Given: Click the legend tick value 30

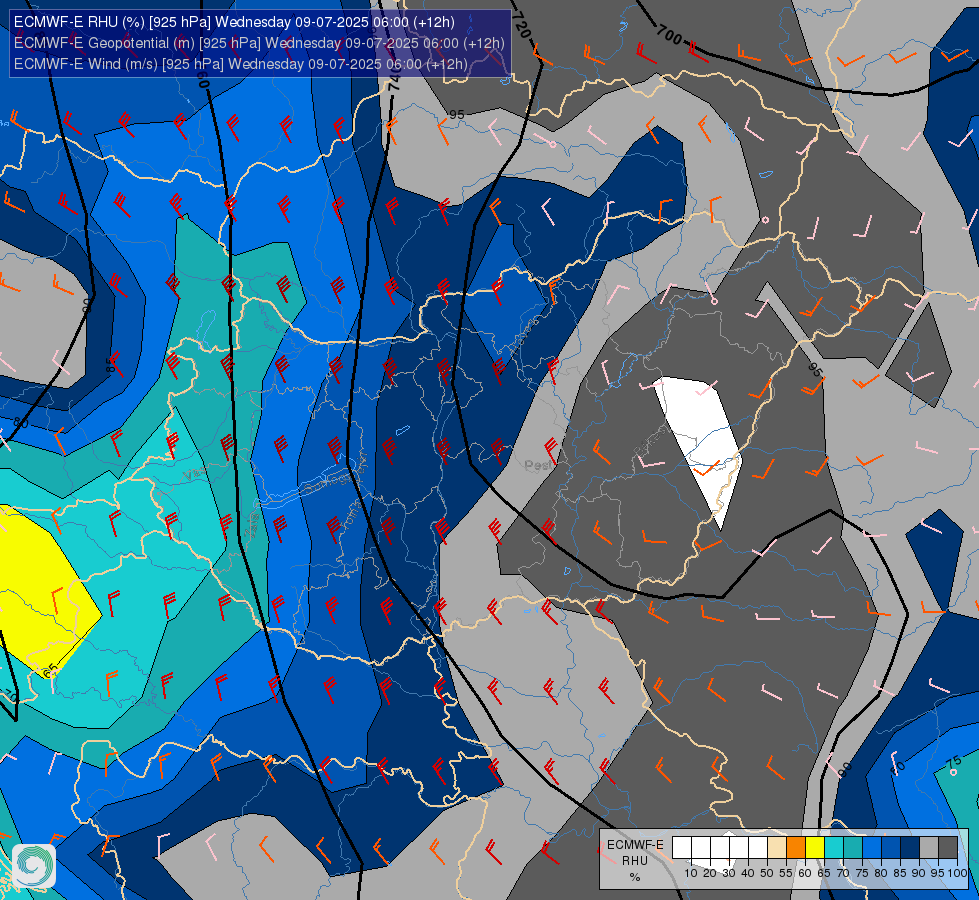Looking at the screenshot, I should (x=729, y=873).
